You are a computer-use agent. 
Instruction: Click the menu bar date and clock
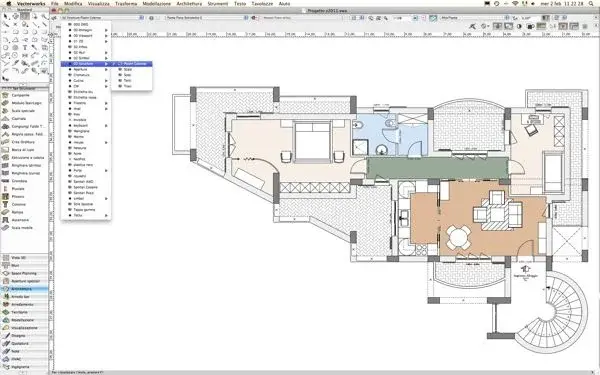pos(561,3)
